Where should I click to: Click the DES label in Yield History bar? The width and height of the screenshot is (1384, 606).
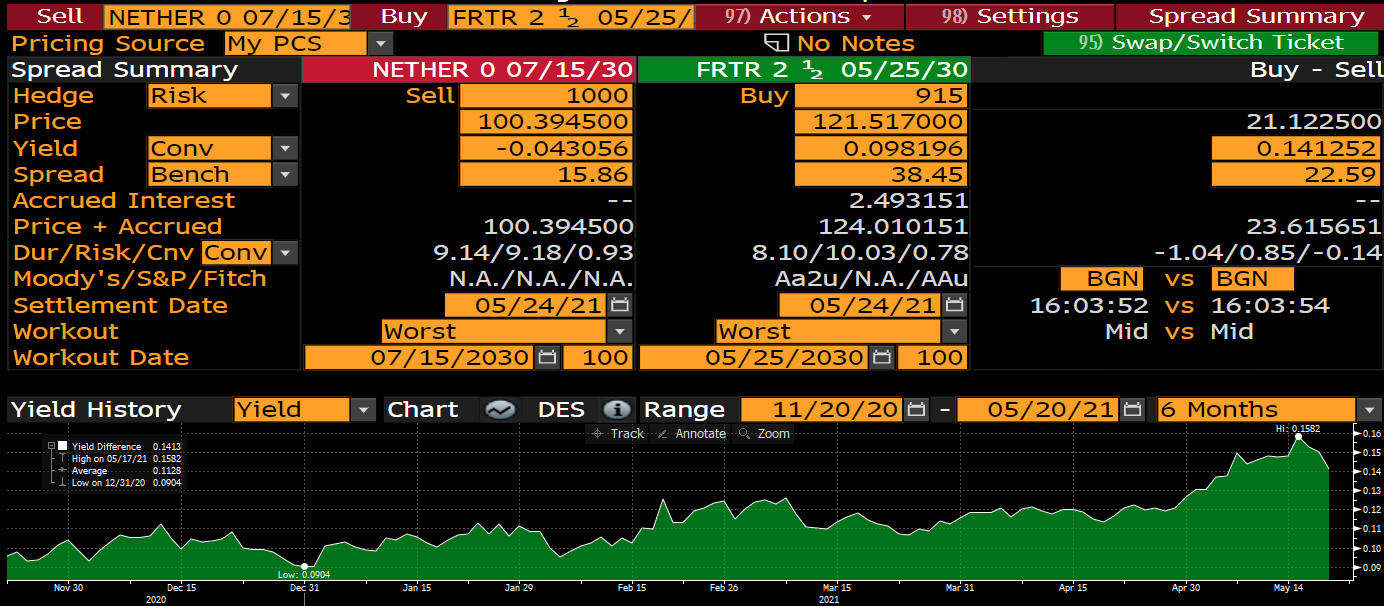coord(561,409)
